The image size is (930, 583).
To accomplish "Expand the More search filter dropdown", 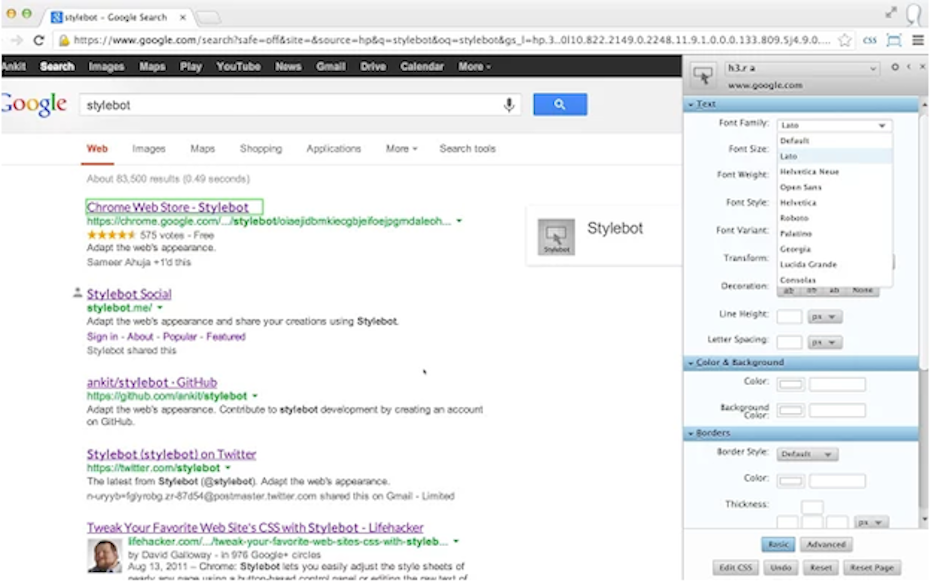I will click(402, 149).
